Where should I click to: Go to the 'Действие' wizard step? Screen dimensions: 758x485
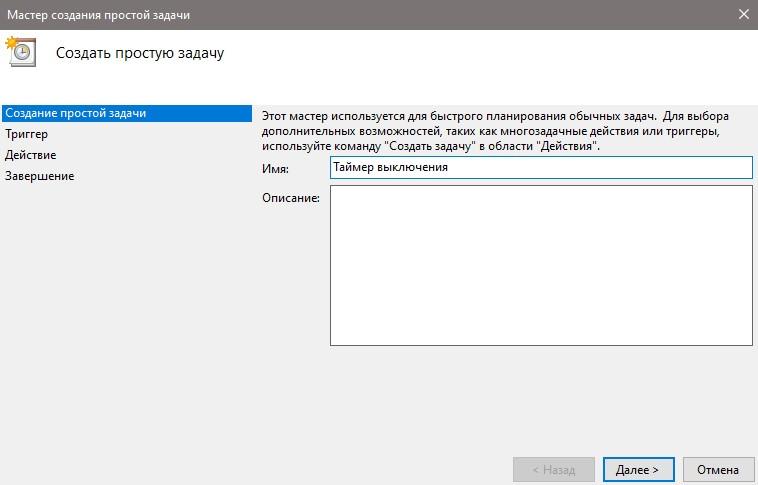click(30, 155)
